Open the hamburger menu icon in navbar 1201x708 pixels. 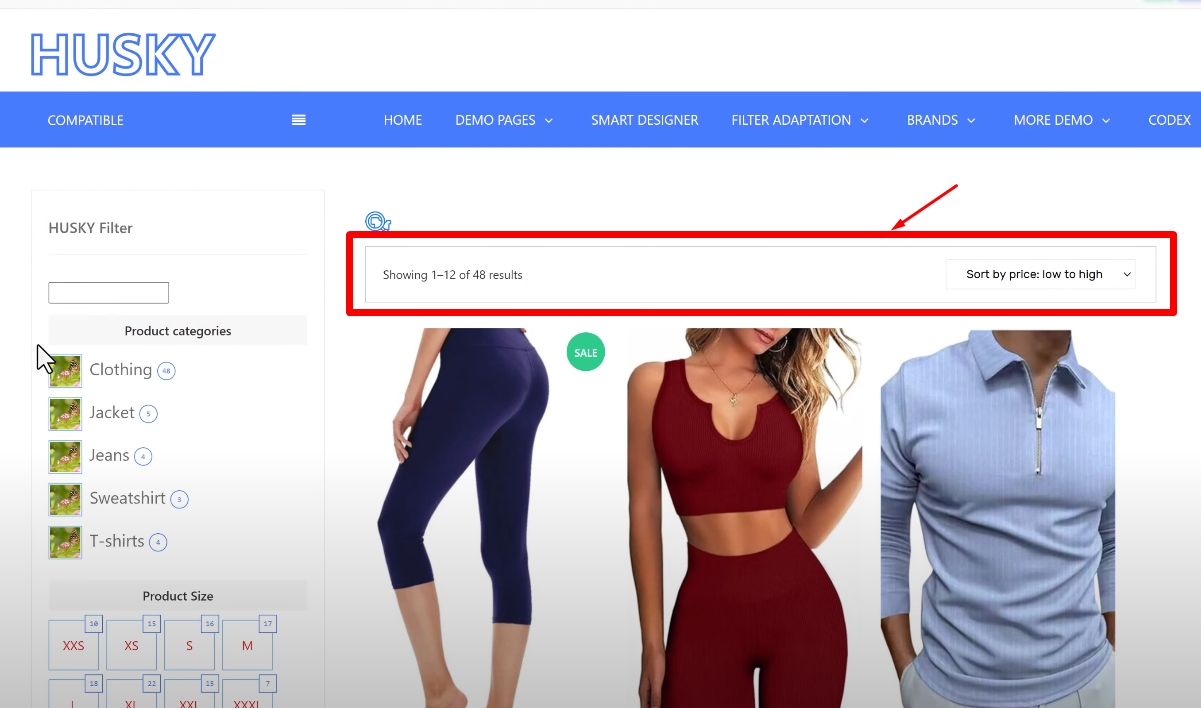click(298, 120)
